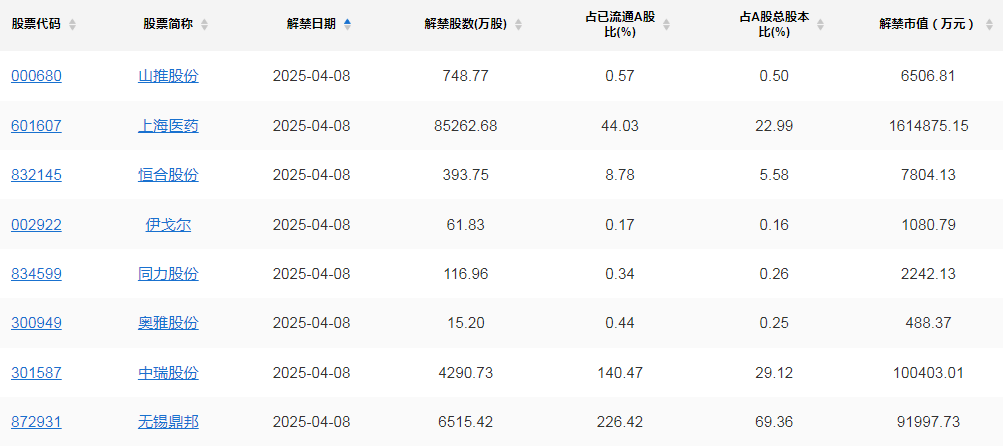This screenshot has height=447, width=1003.
Task: Select 同力股份 unlock shares value 116.96
Action: coord(465,274)
